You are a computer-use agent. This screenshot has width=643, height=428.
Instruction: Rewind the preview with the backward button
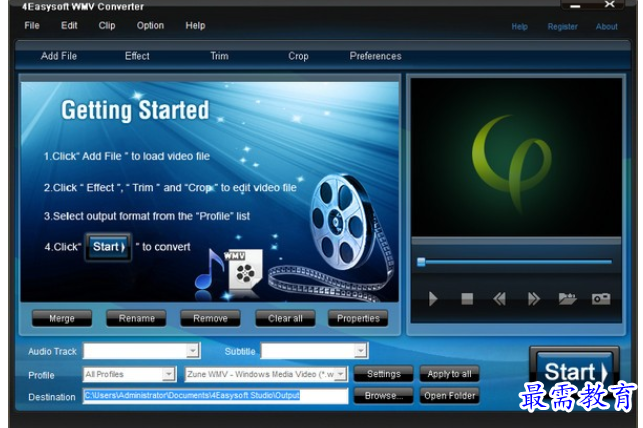(499, 299)
